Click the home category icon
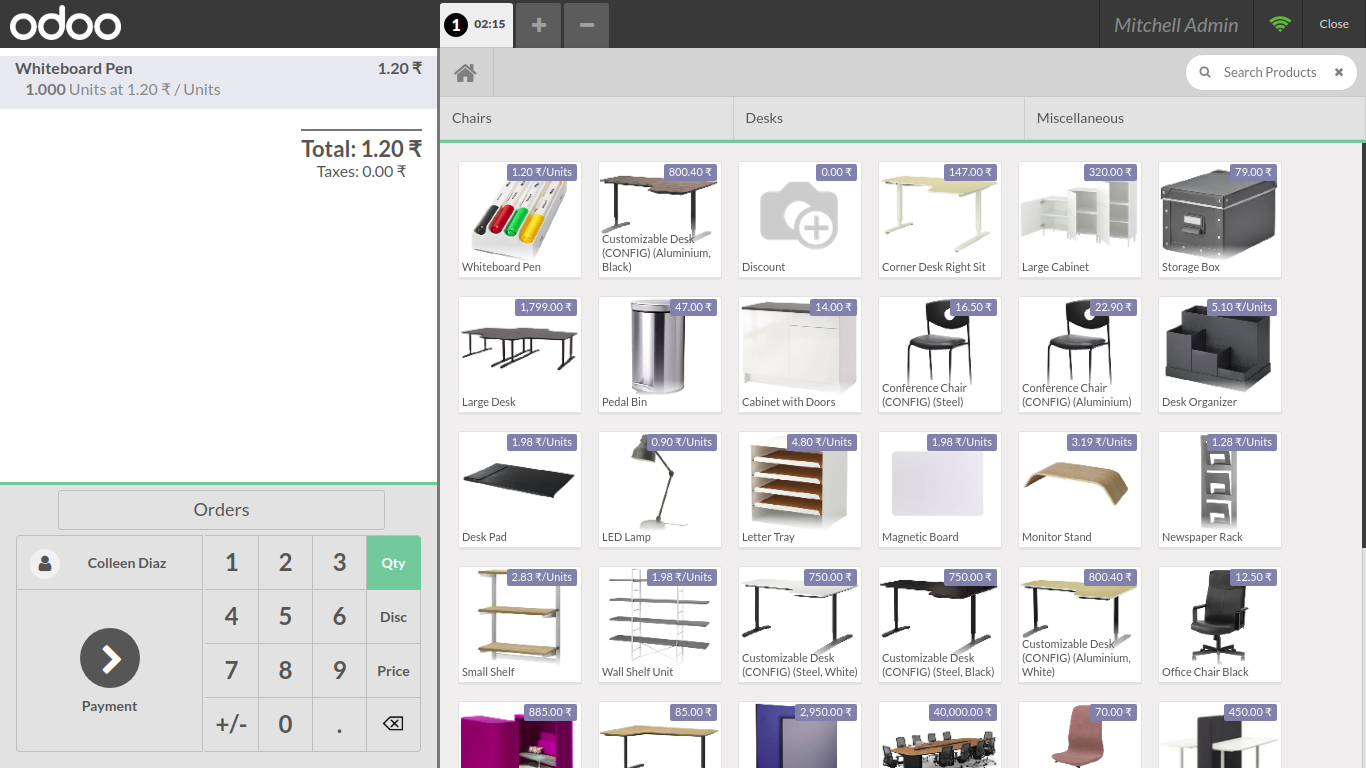The image size is (1366, 768). pyautogui.click(x=465, y=73)
